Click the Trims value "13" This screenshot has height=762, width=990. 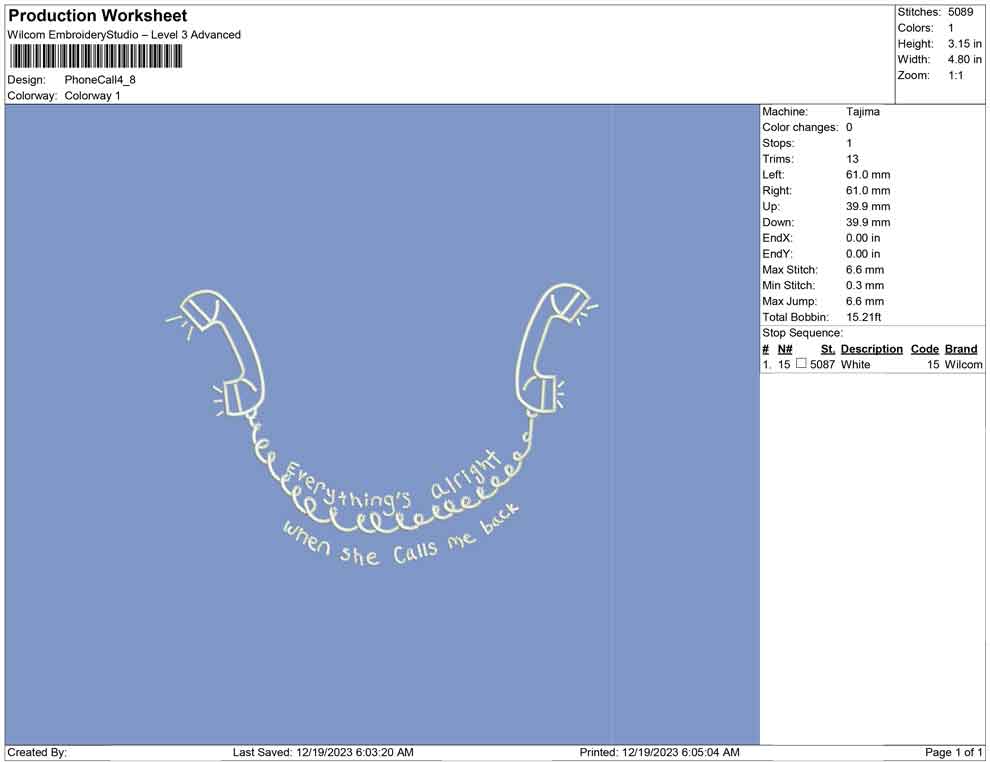point(852,159)
